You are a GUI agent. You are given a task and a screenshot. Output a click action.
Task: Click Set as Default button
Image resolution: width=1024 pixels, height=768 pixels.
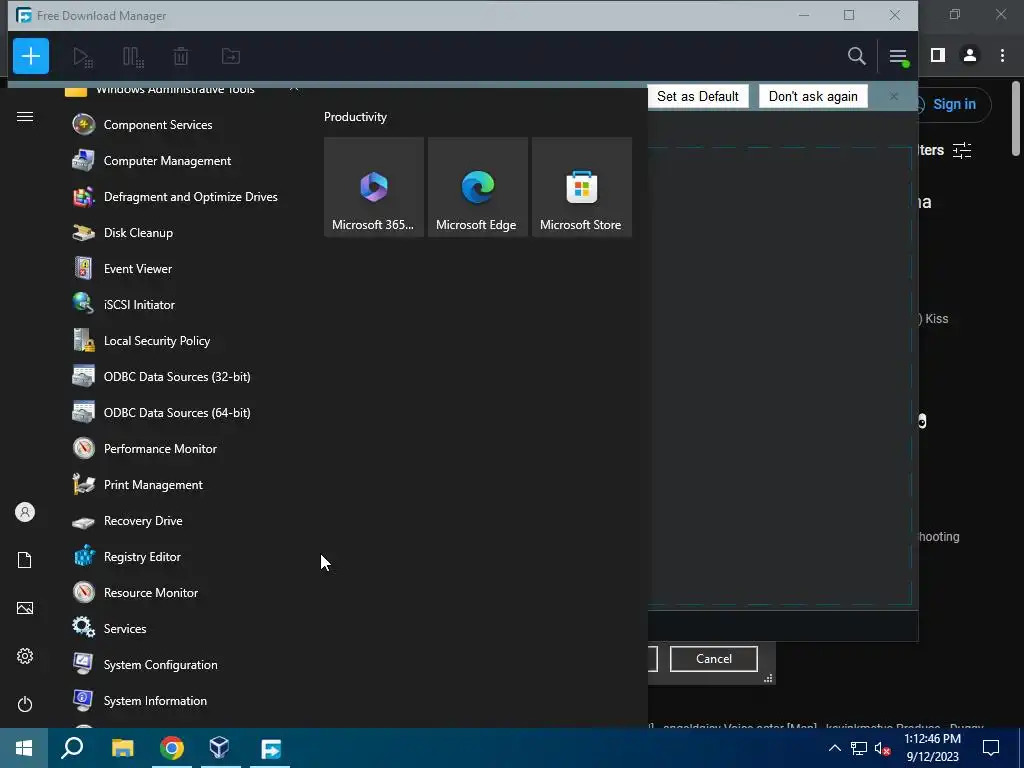697,96
